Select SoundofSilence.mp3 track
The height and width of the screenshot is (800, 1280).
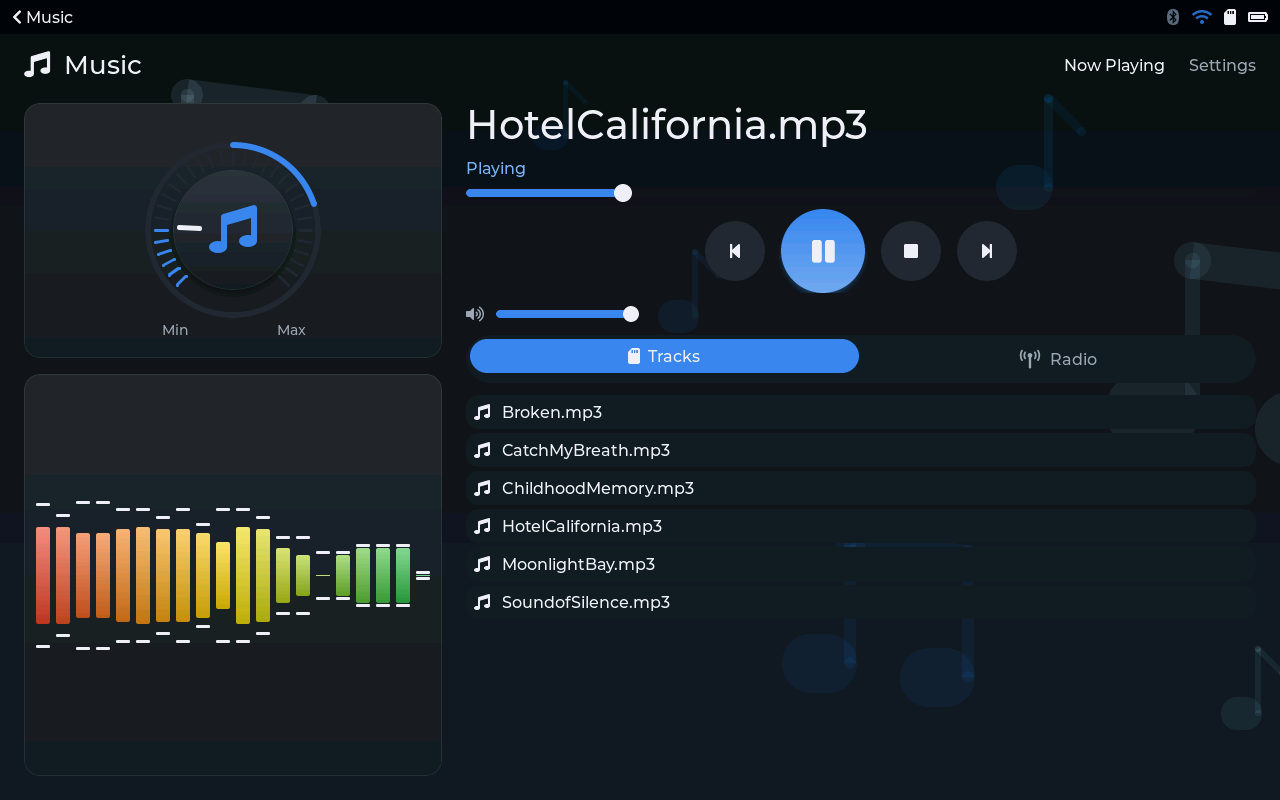coord(860,602)
